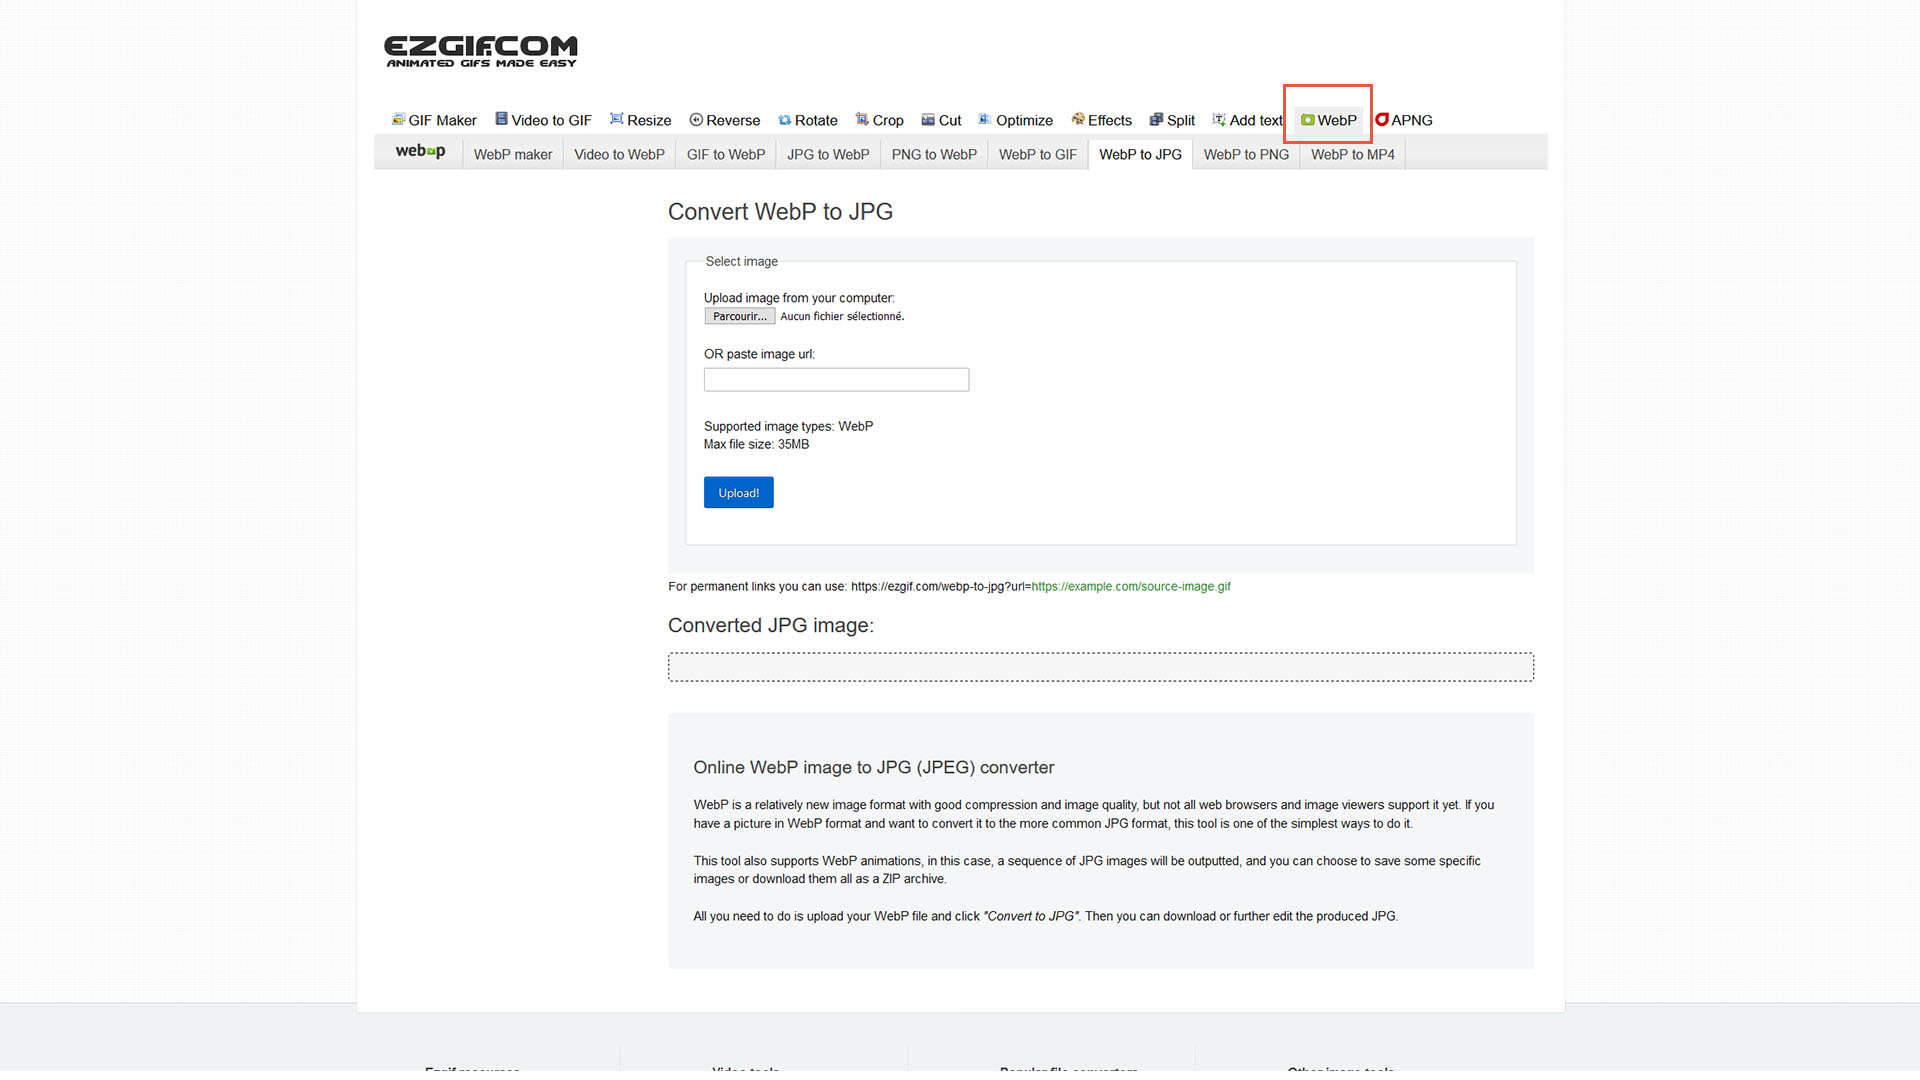Switch to the WebP maker tab
Screen dimensions: 1920x1080
coord(513,154)
